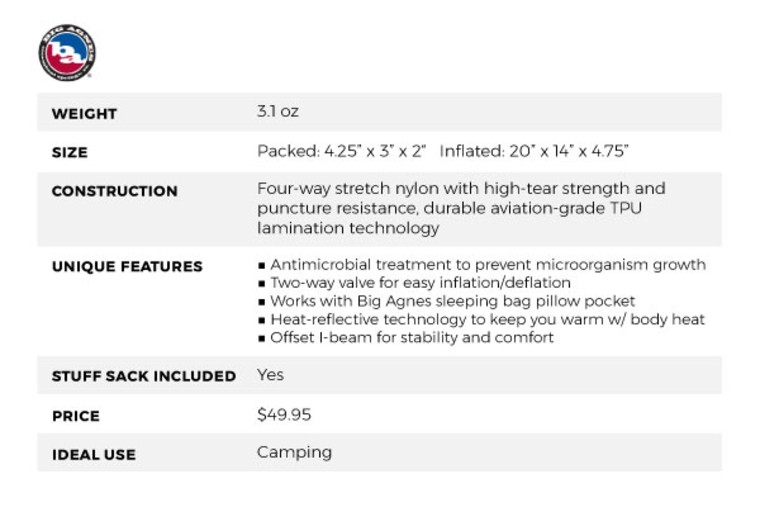
Task: Click the IDEAL USE row label
Action: [x=93, y=454]
